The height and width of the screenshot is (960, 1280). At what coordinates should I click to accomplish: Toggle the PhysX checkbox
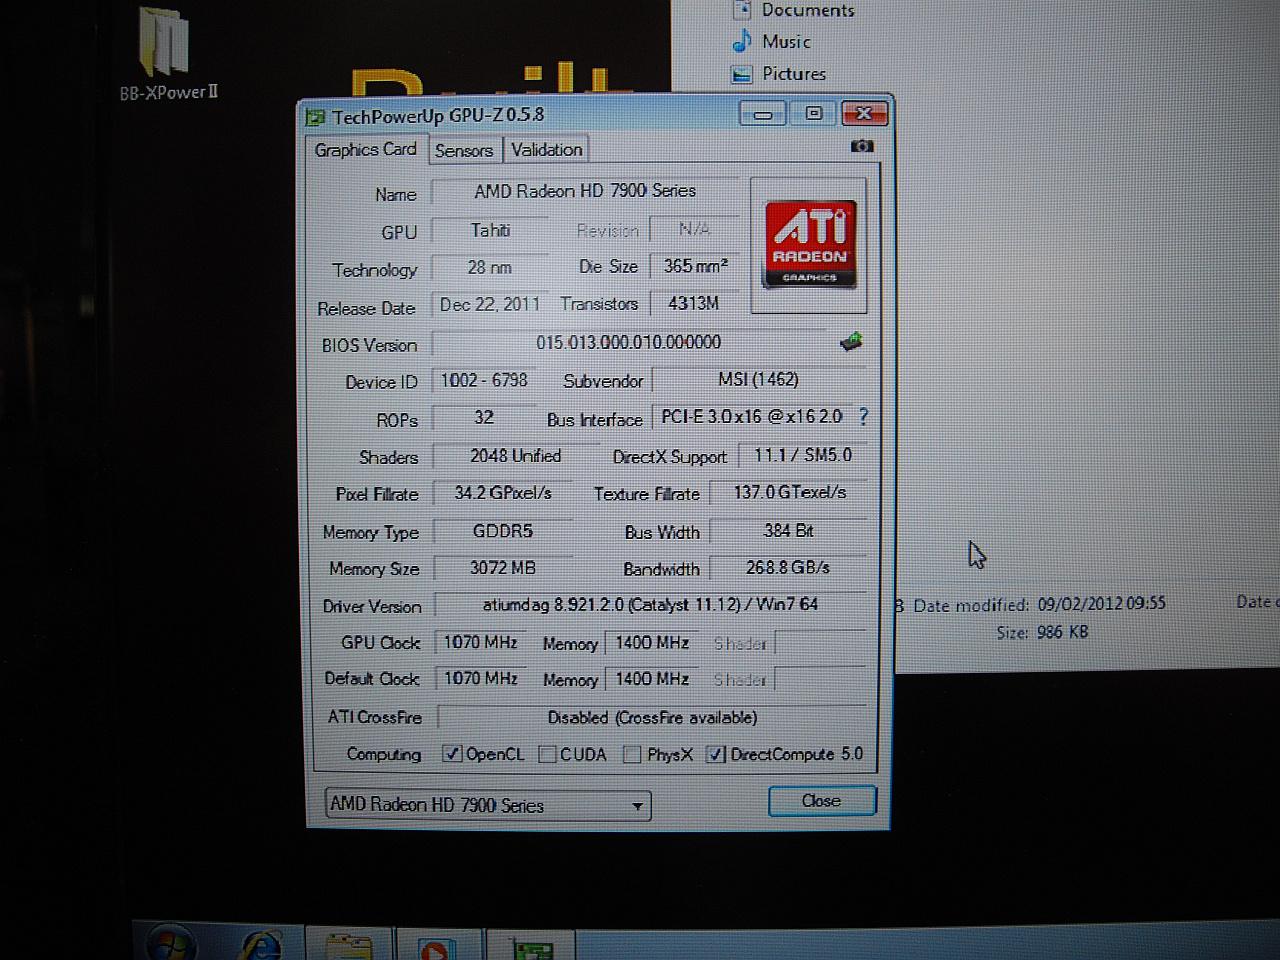632,754
